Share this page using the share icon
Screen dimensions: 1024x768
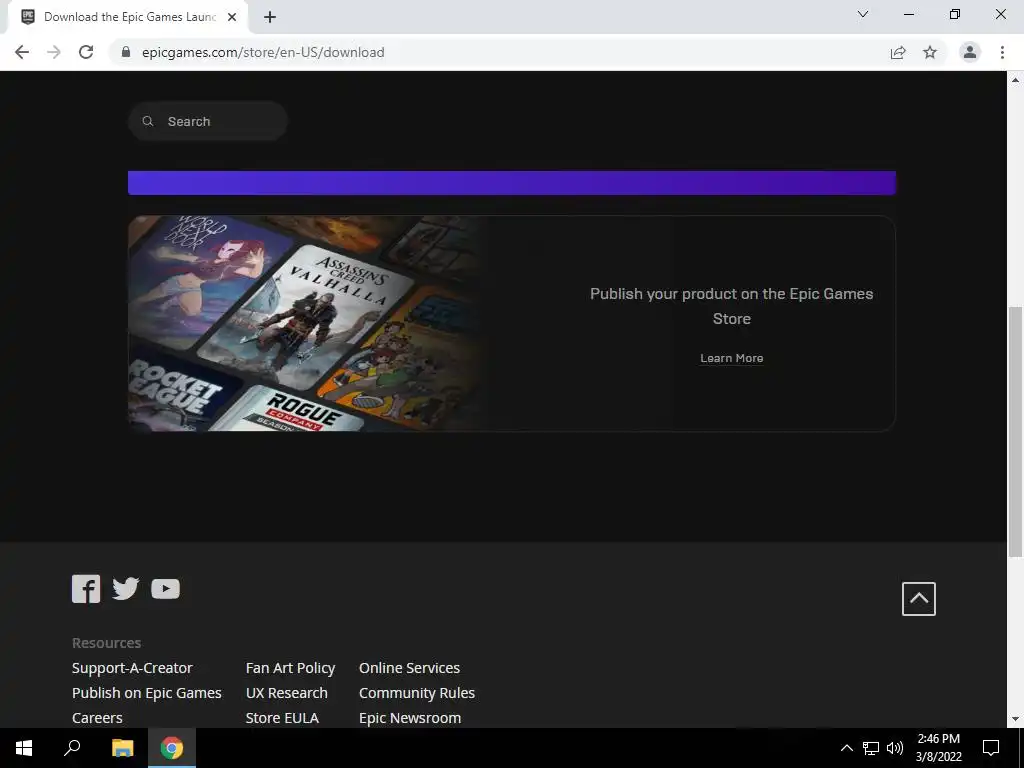pyautogui.click(x=898, y=52)
